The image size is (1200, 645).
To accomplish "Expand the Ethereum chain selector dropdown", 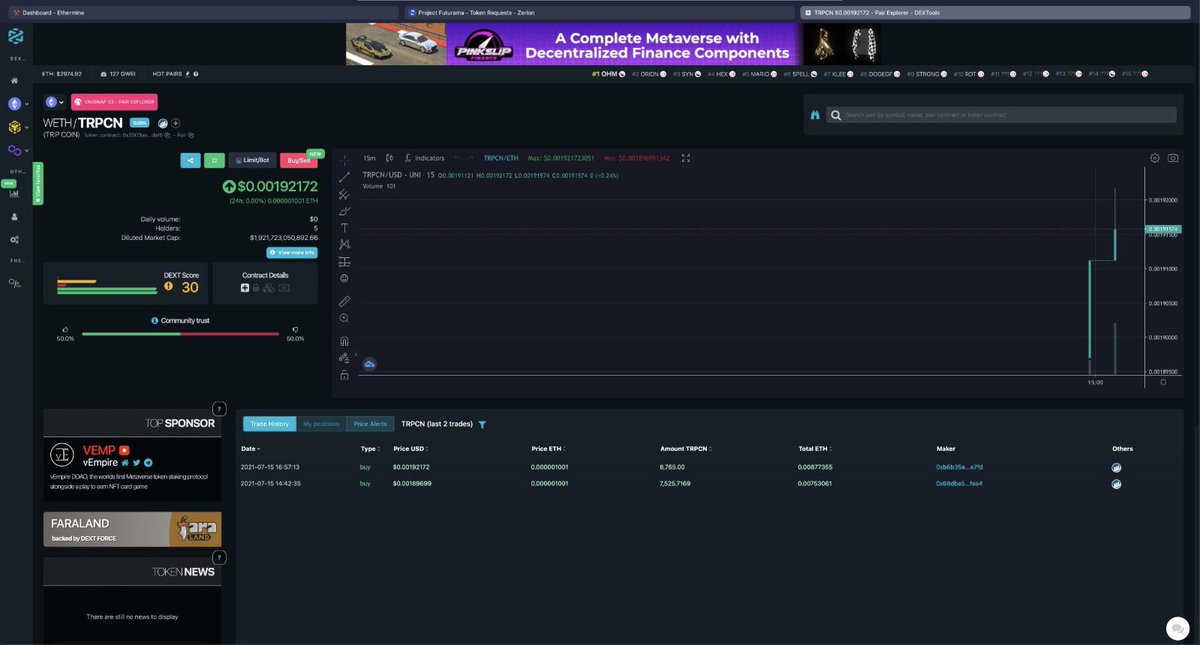I will pyautogui.click(x=54, y=102).
